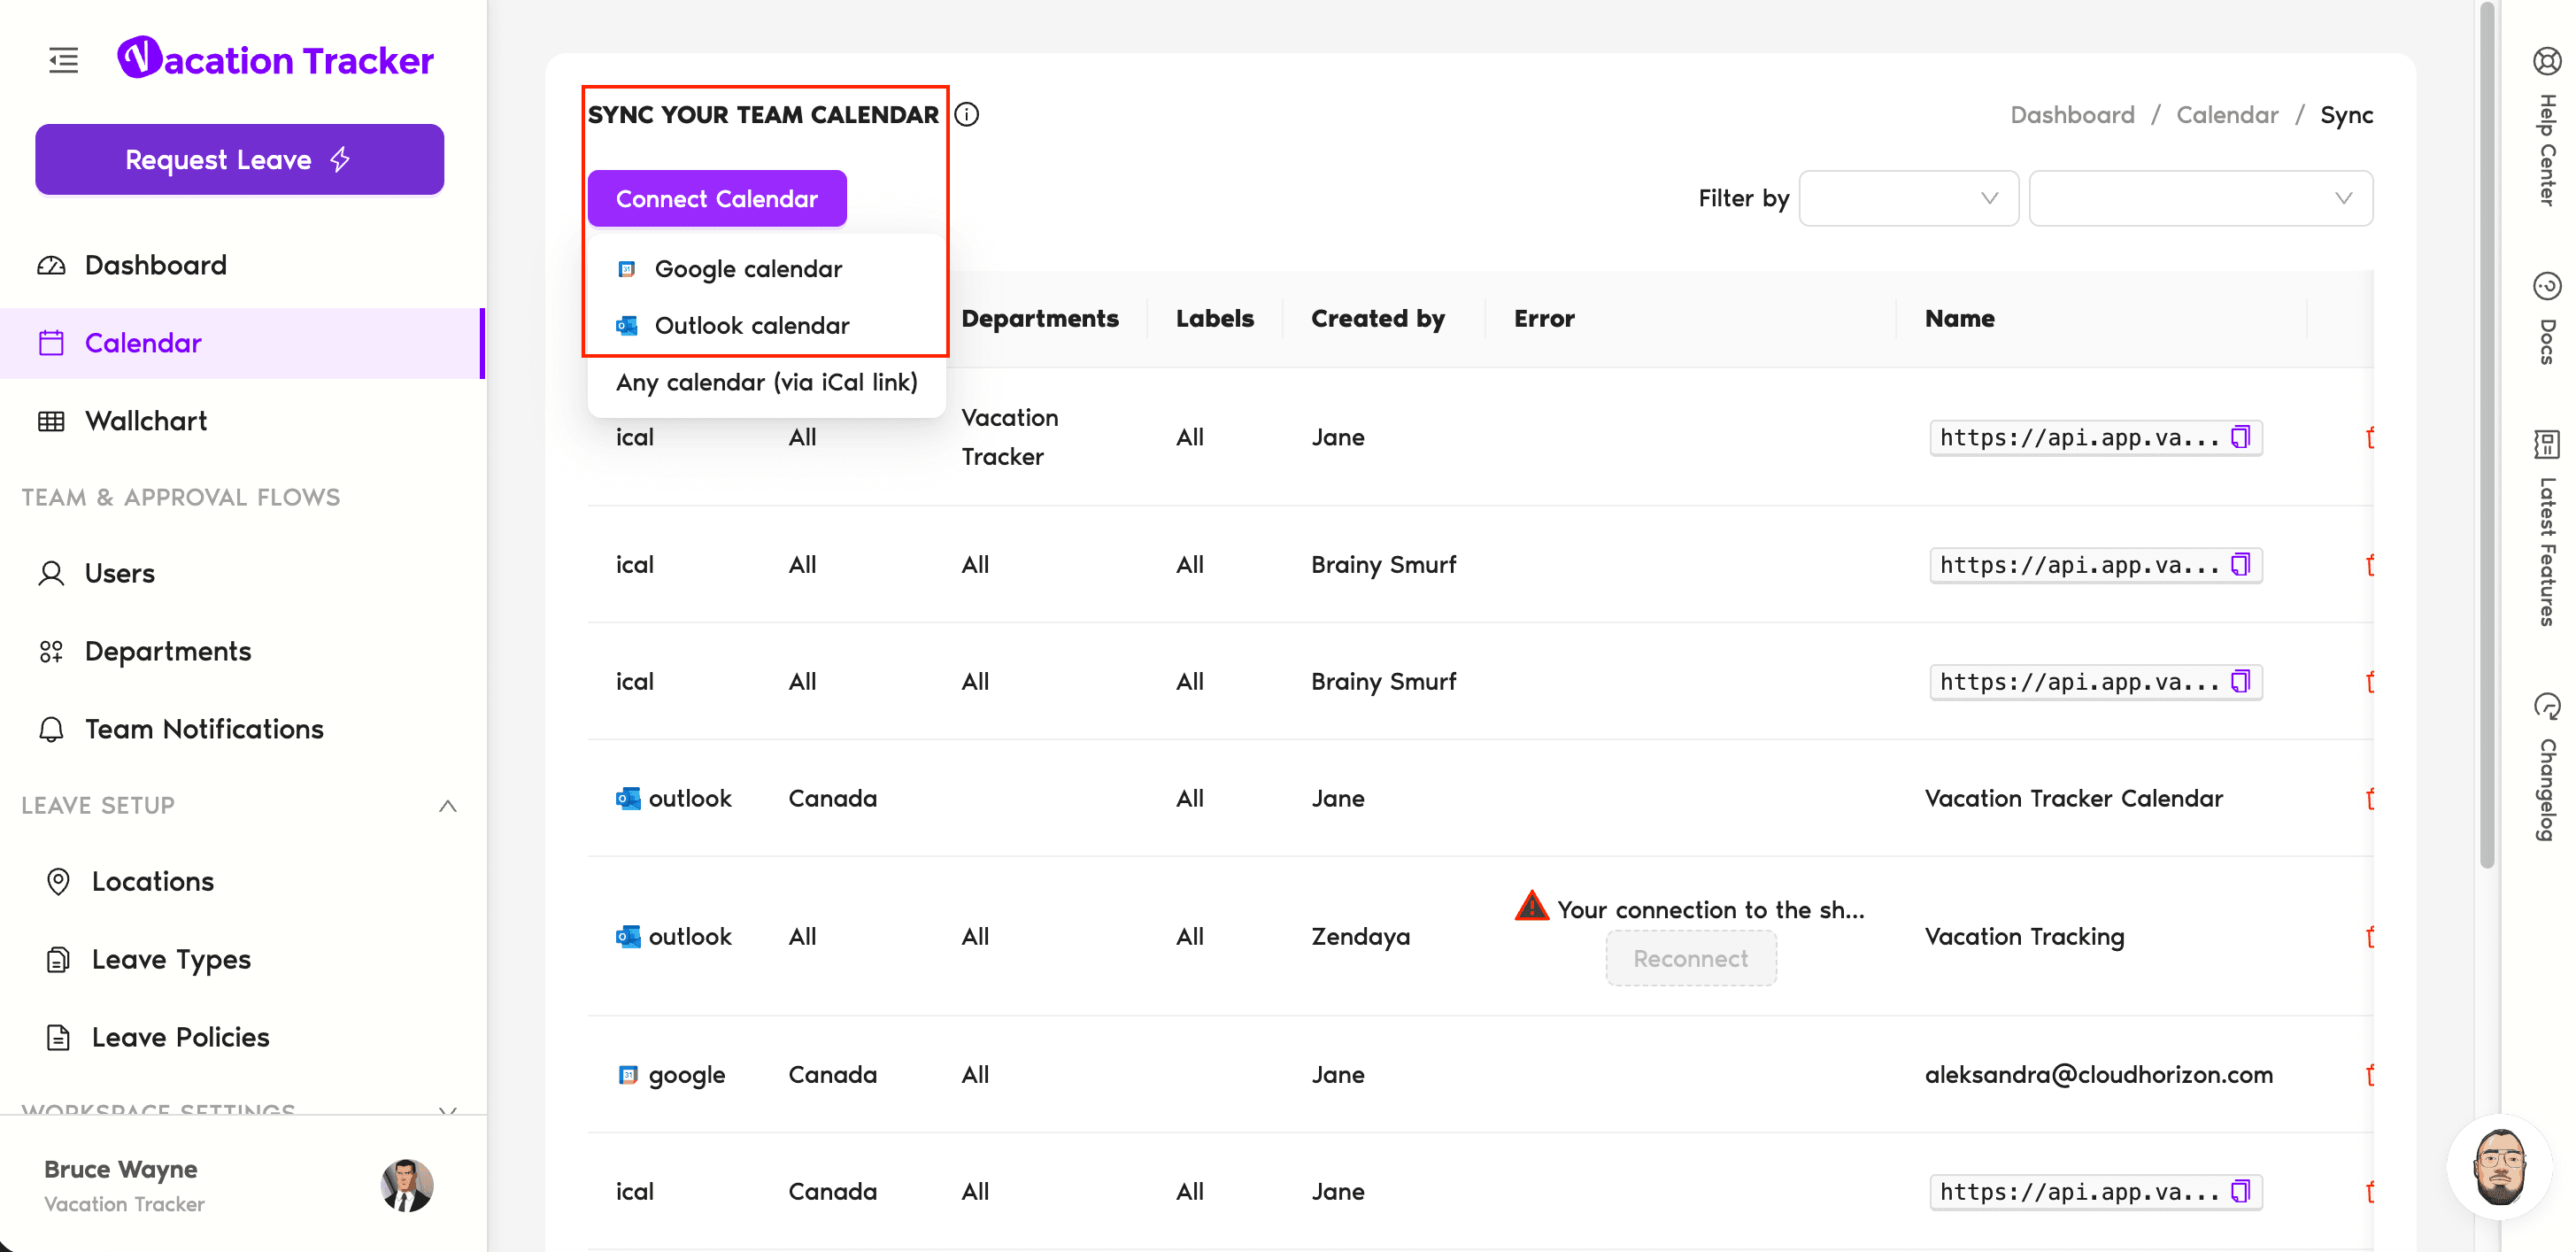This screenshot has width=2576, height=1252.
Task: Expand the Workspace Settings section
Action: (447, 1109)
